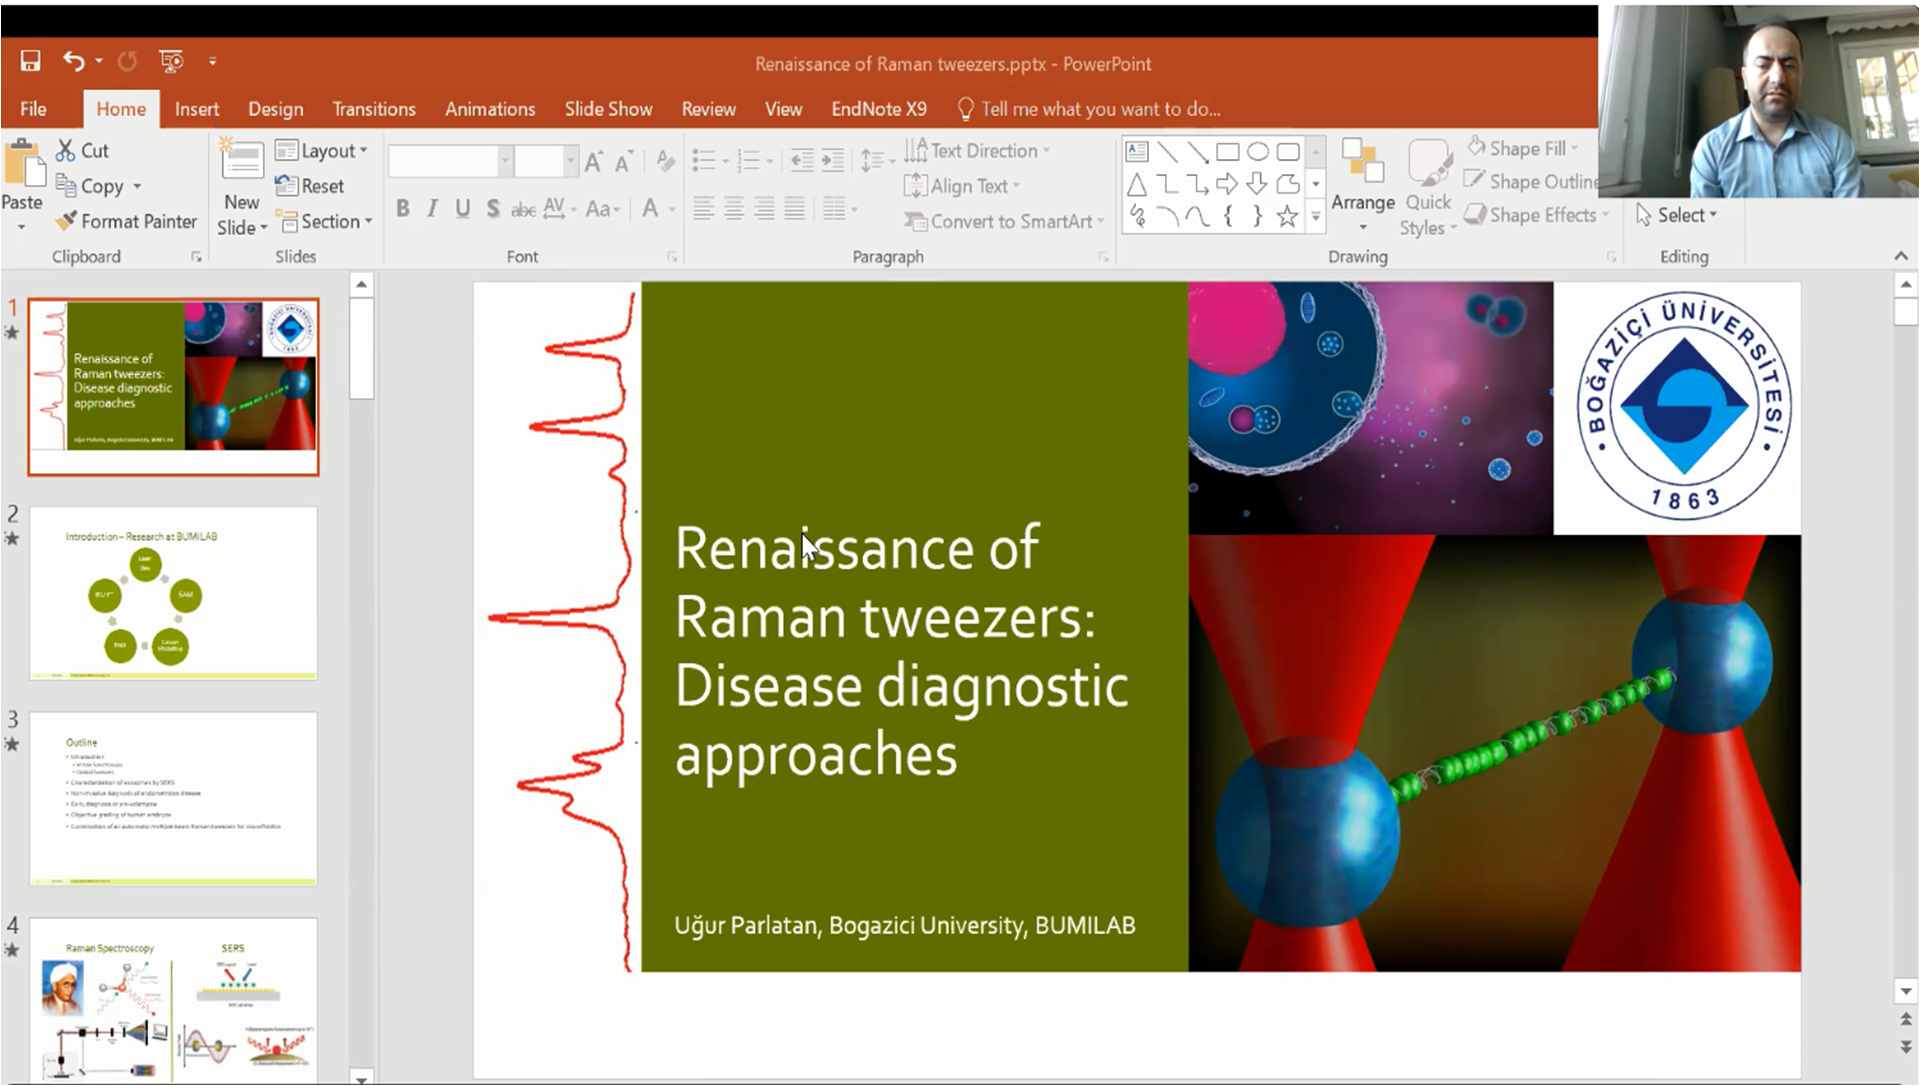Viewport: 1920px width, 1086px height.
Task: Click Increase Font Size icon
Action: coord(594,161)
